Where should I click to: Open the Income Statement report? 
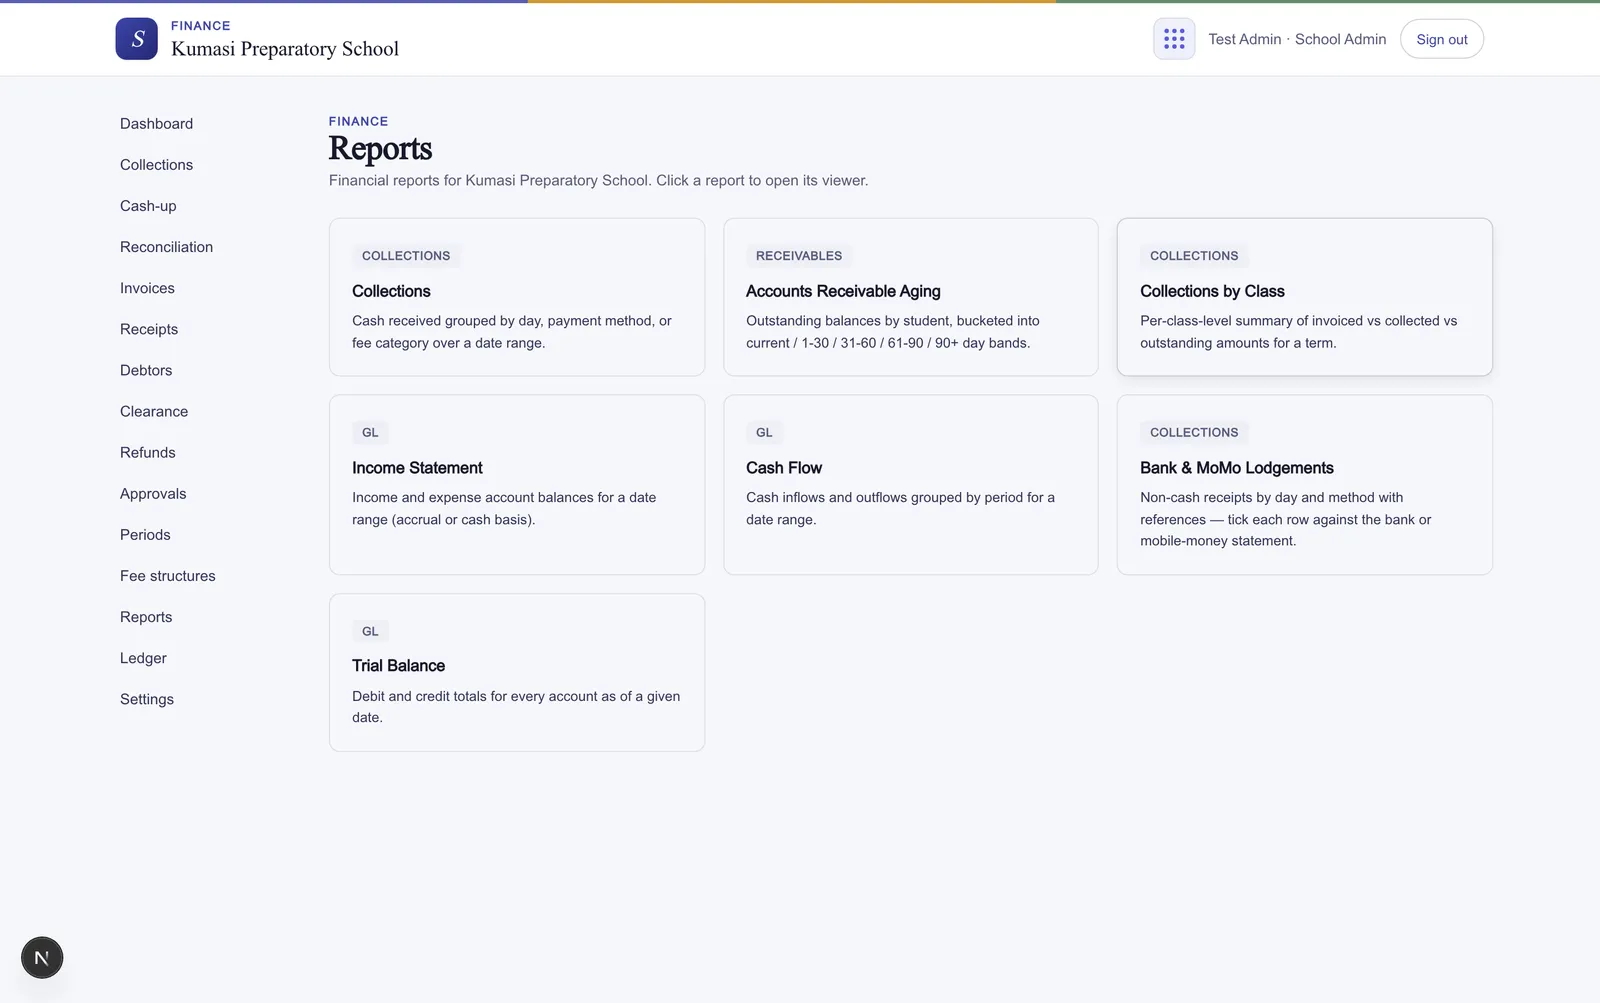tap(517, 485)
